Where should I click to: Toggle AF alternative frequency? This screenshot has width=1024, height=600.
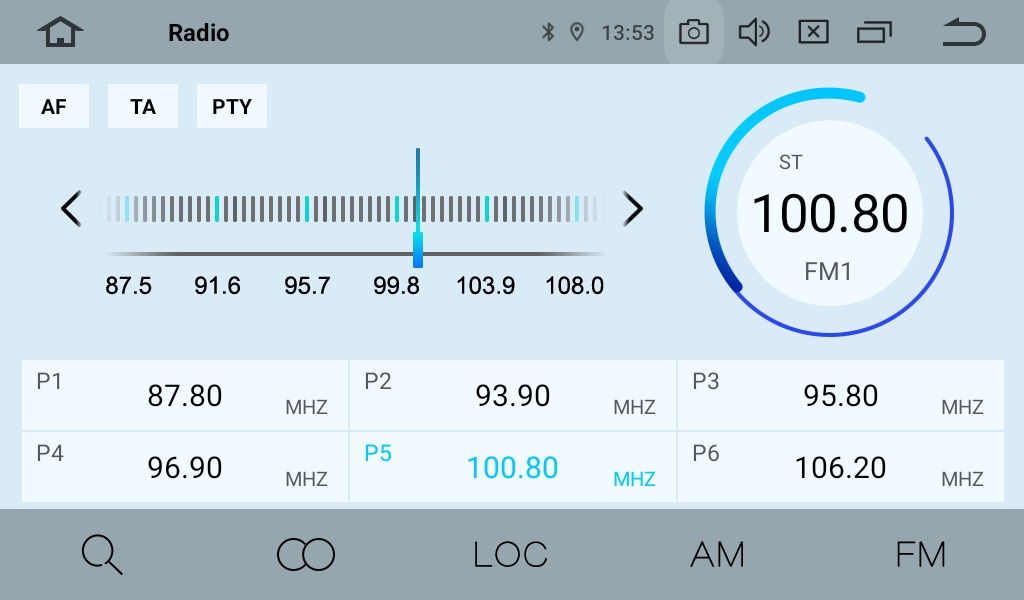(54, 106)
